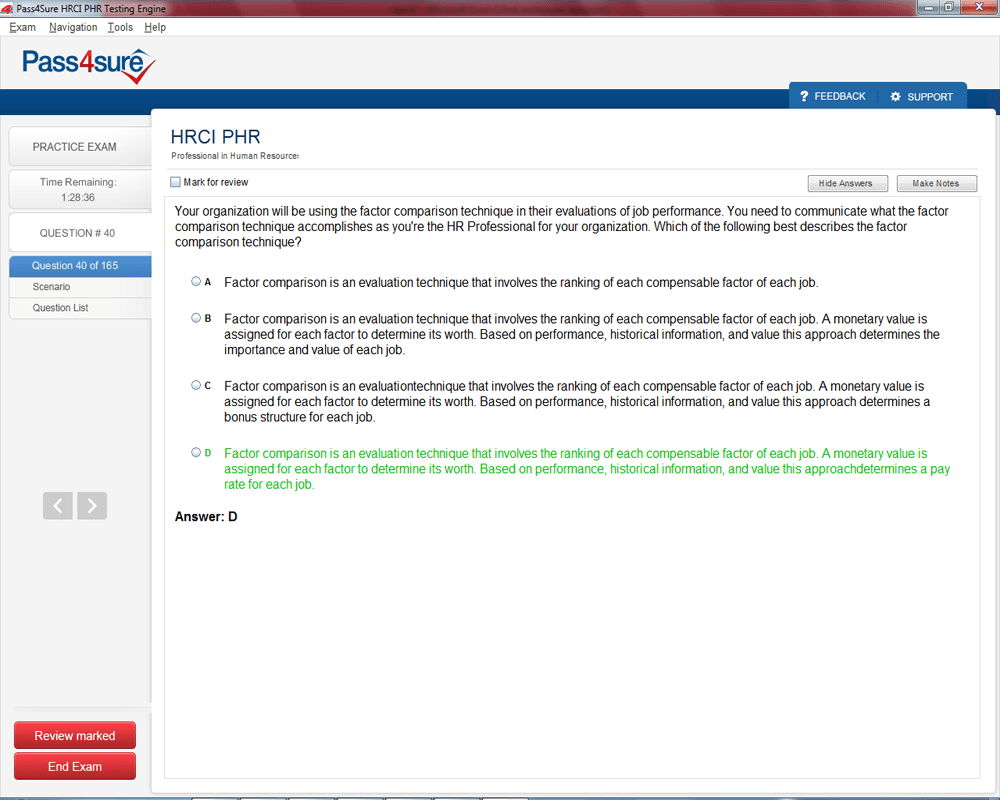Image resolution: width=1000 pixels, height=800 pixels.
Task: Click the Feedback question mark icon
Action: [804, 96]
